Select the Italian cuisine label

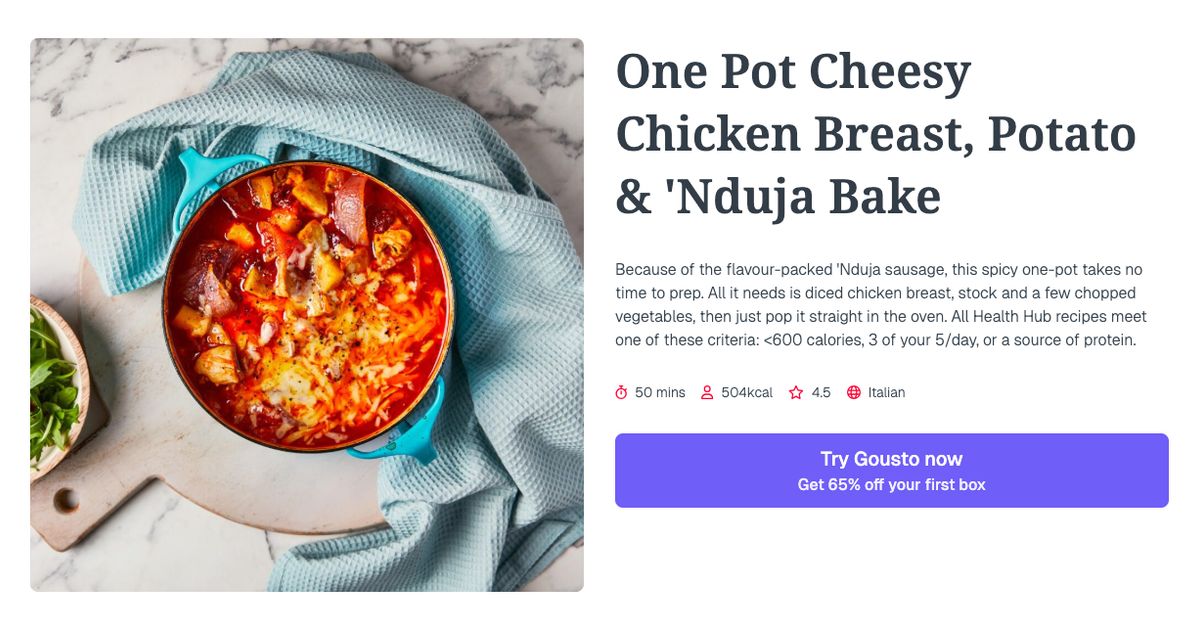coord(885,392)
